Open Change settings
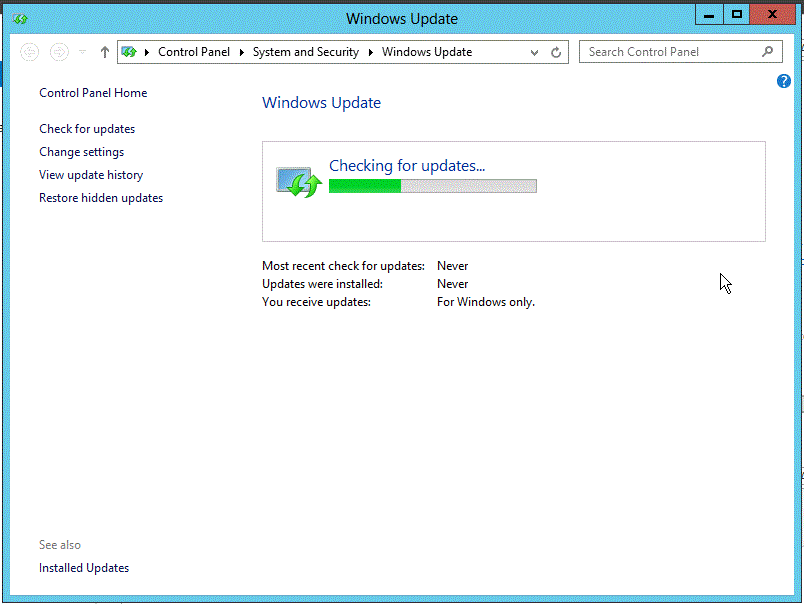The height and width of the screenshot is (604, 804). 82,152
